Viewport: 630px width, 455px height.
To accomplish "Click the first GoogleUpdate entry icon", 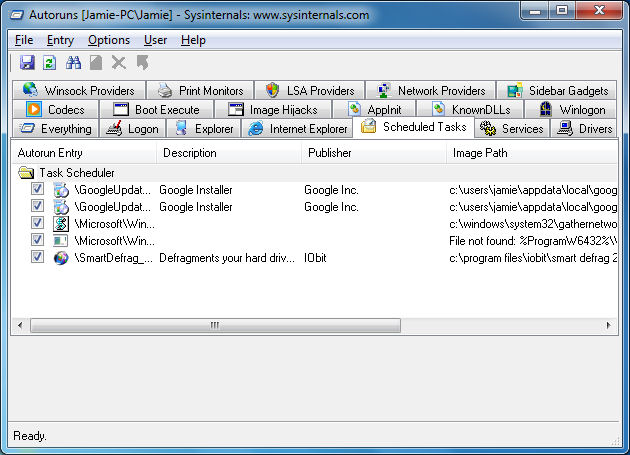I will pos(61,190).
